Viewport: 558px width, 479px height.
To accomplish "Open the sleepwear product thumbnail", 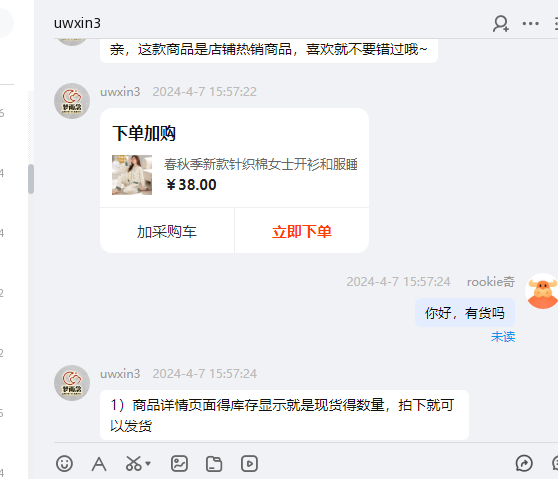I will 132,175.
